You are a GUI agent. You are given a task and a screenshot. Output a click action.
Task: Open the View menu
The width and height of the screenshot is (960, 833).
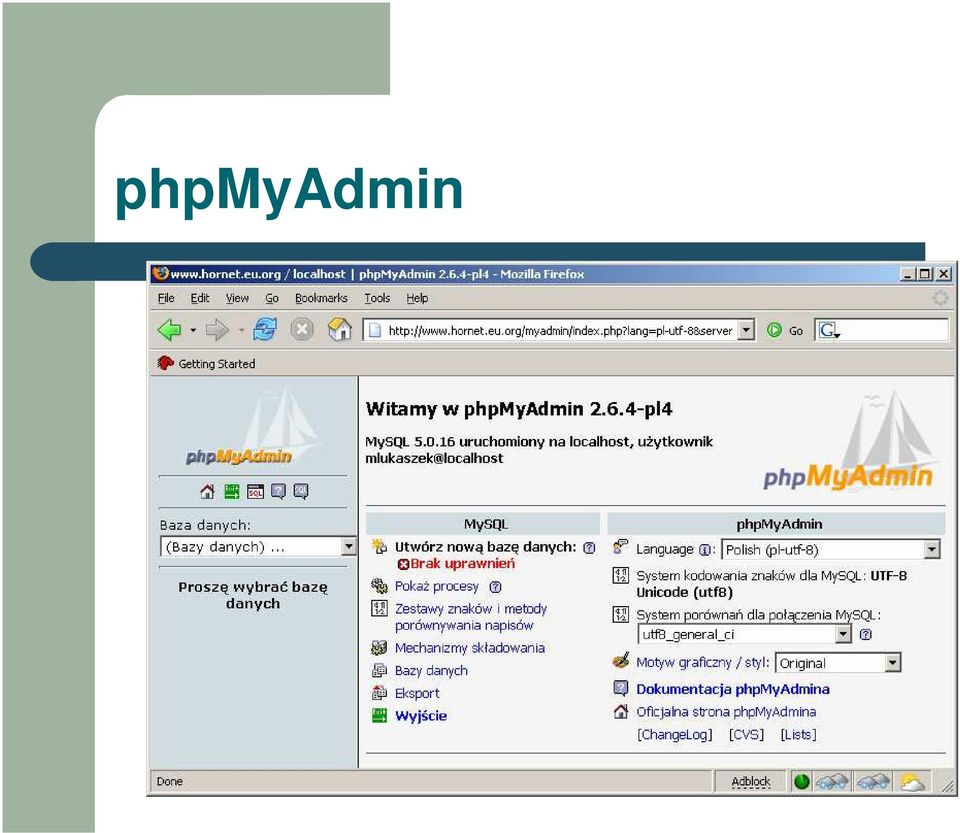(x=237, y=298)
